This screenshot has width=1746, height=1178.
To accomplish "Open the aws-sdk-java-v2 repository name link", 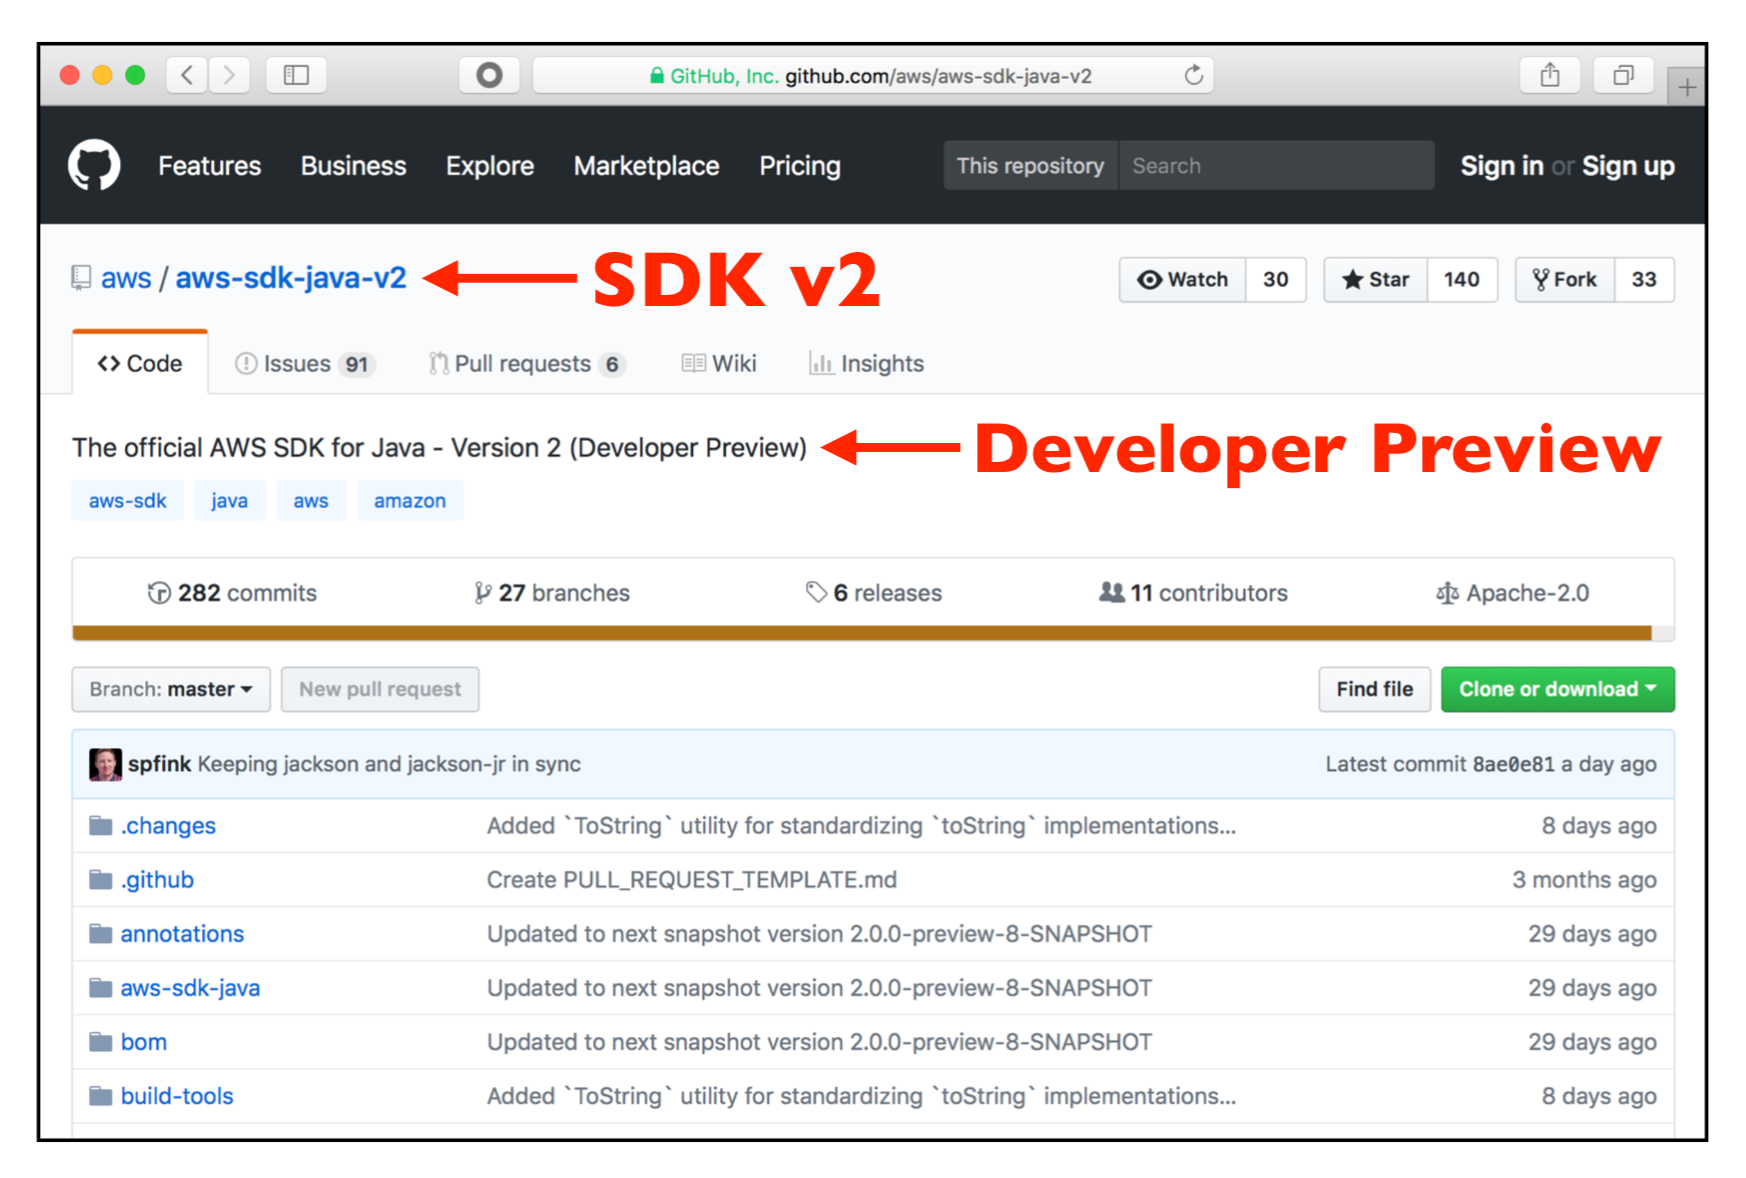I will pos(291,277).
